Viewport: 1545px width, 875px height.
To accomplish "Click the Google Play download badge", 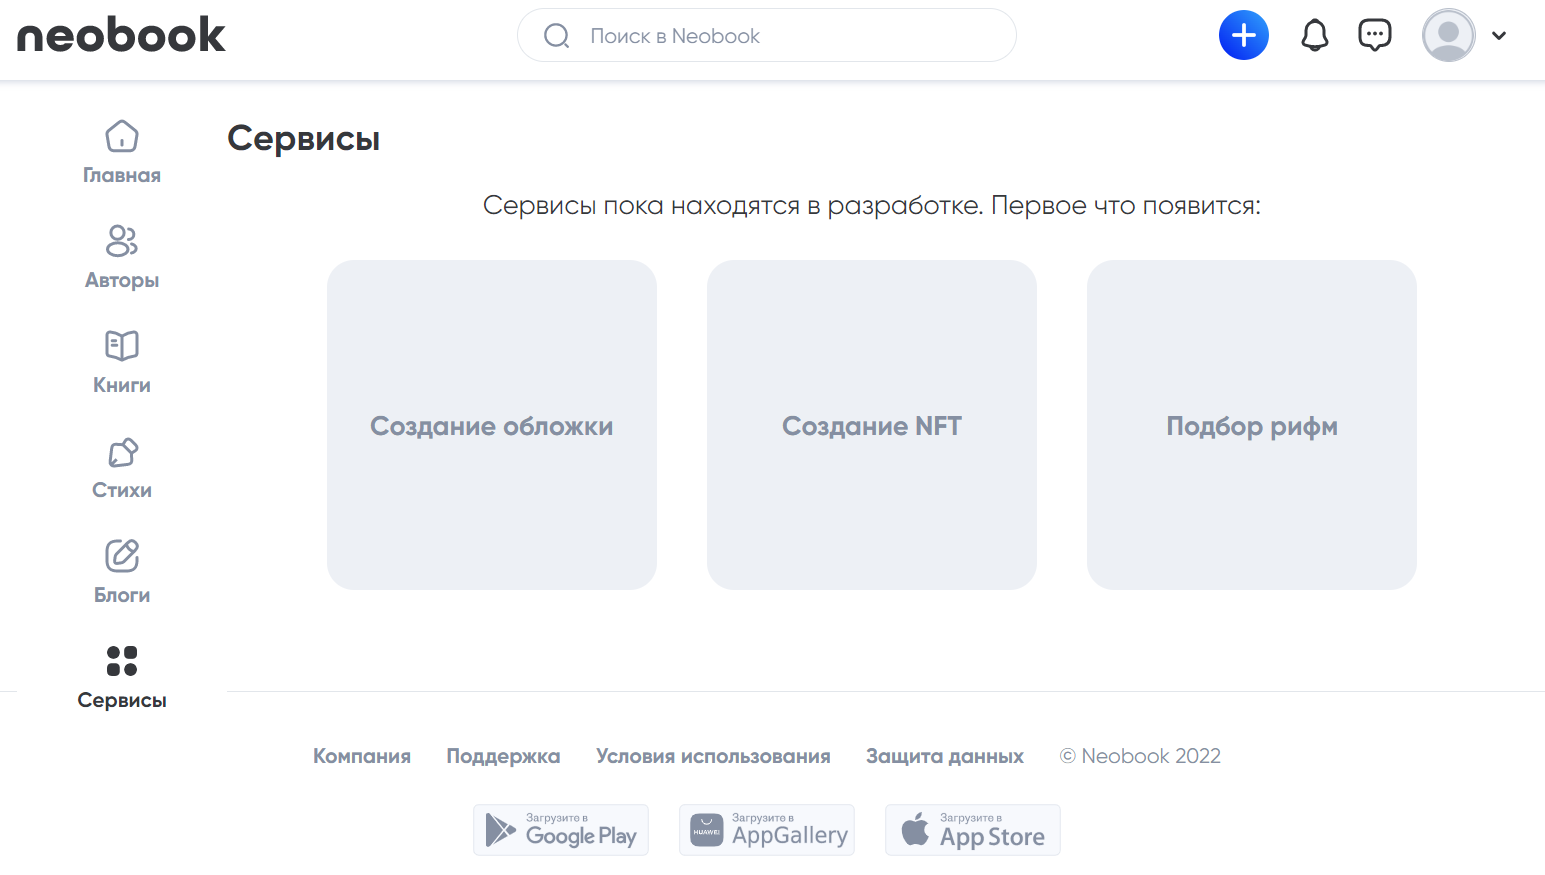I will (x=561, y=830).
